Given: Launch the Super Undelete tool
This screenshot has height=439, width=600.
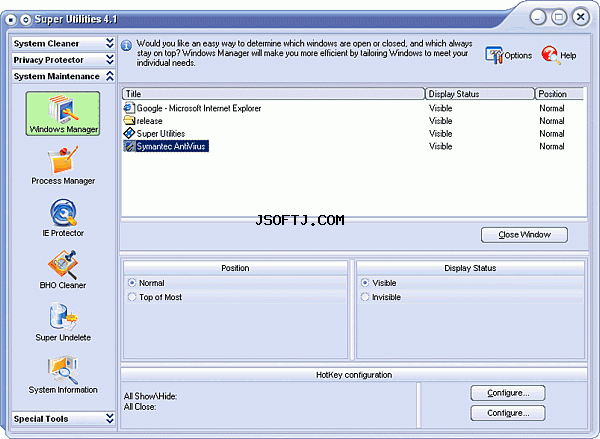Looking at the screenshot, I should (63, 322).
